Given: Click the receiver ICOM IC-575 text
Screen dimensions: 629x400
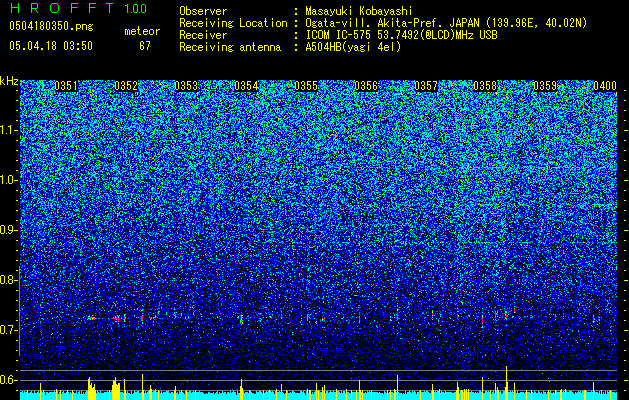Looking at the screenshot, I should tap(401, 35).
